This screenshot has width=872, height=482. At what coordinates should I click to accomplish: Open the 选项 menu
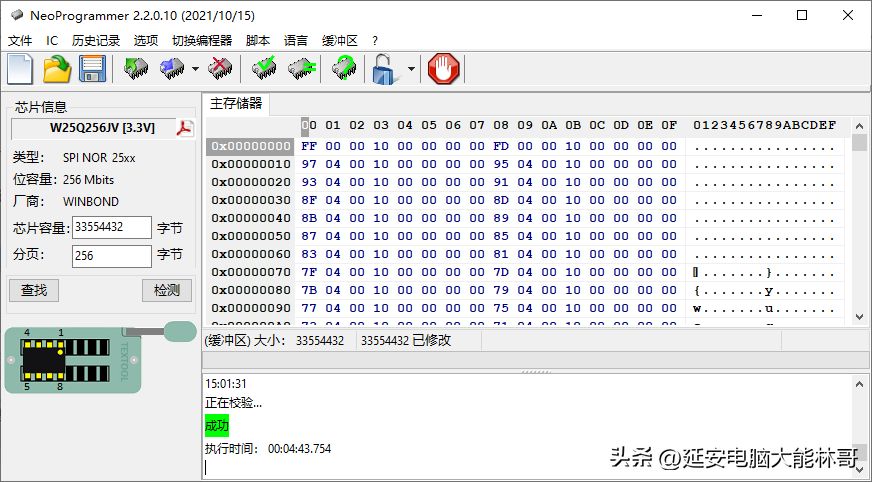coord(146,41)
